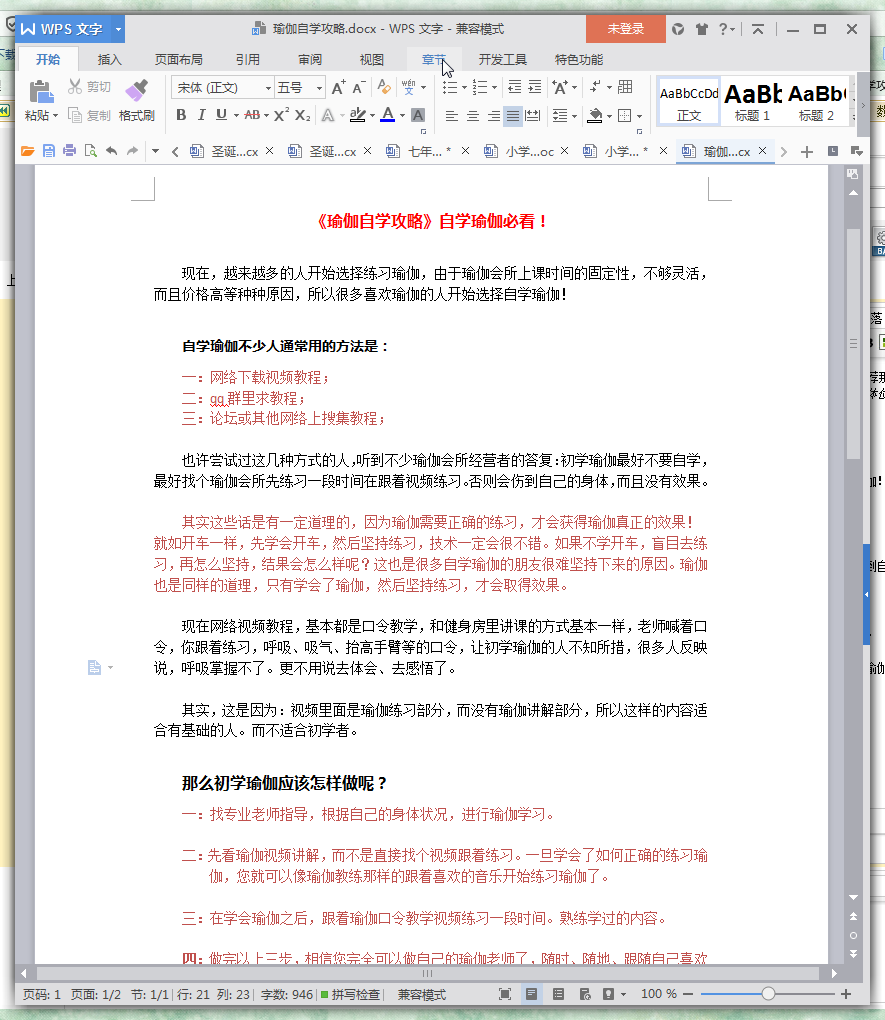
Task: Center align text
Action: [x=473, y=116]
